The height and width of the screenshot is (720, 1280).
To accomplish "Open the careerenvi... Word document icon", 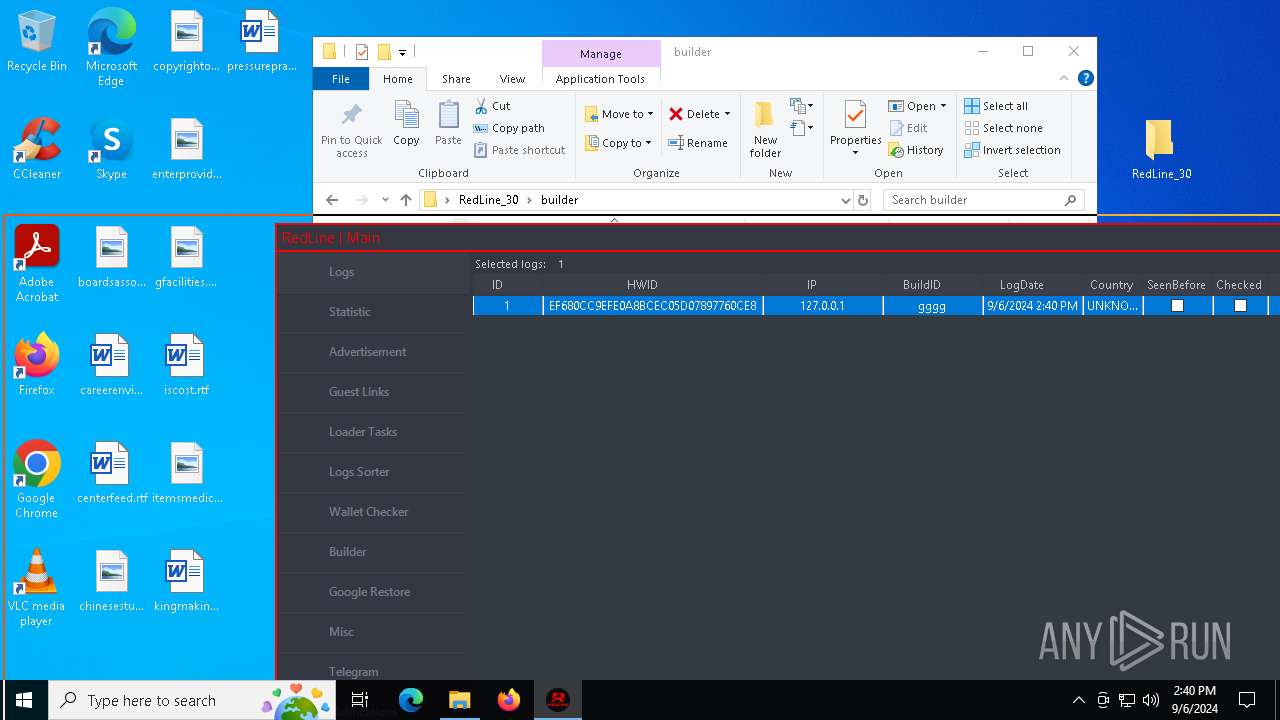I will point(111,365).
